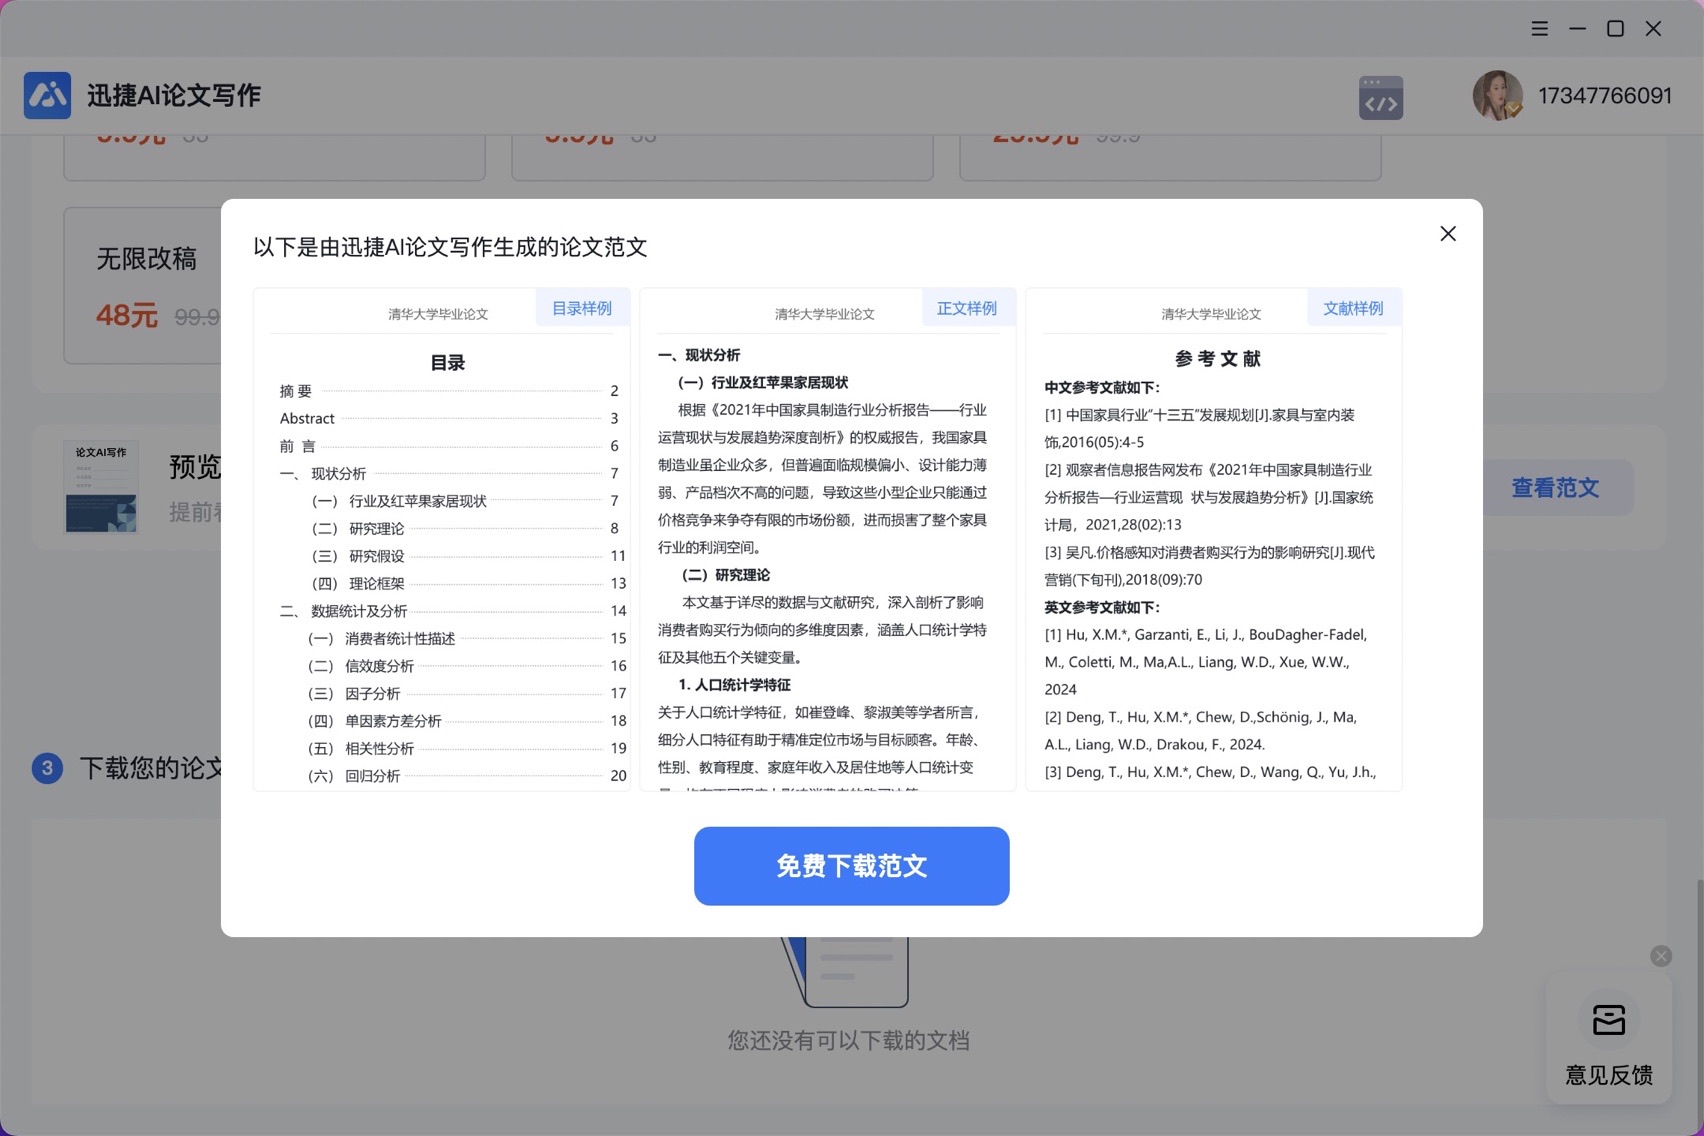
Task: Open the 意见反馈 feedback icon
Action: pyautogui.click(x=1608, y=1020)
